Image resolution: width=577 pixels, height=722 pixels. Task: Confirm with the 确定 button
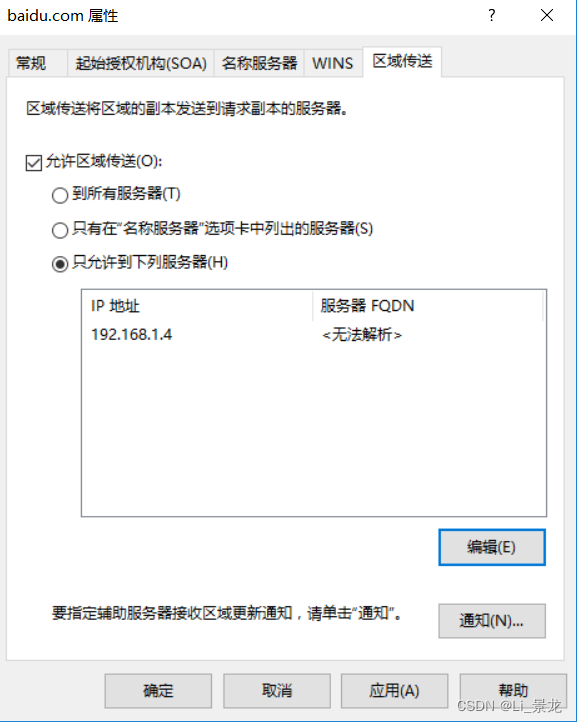click(x=158, y=691)
